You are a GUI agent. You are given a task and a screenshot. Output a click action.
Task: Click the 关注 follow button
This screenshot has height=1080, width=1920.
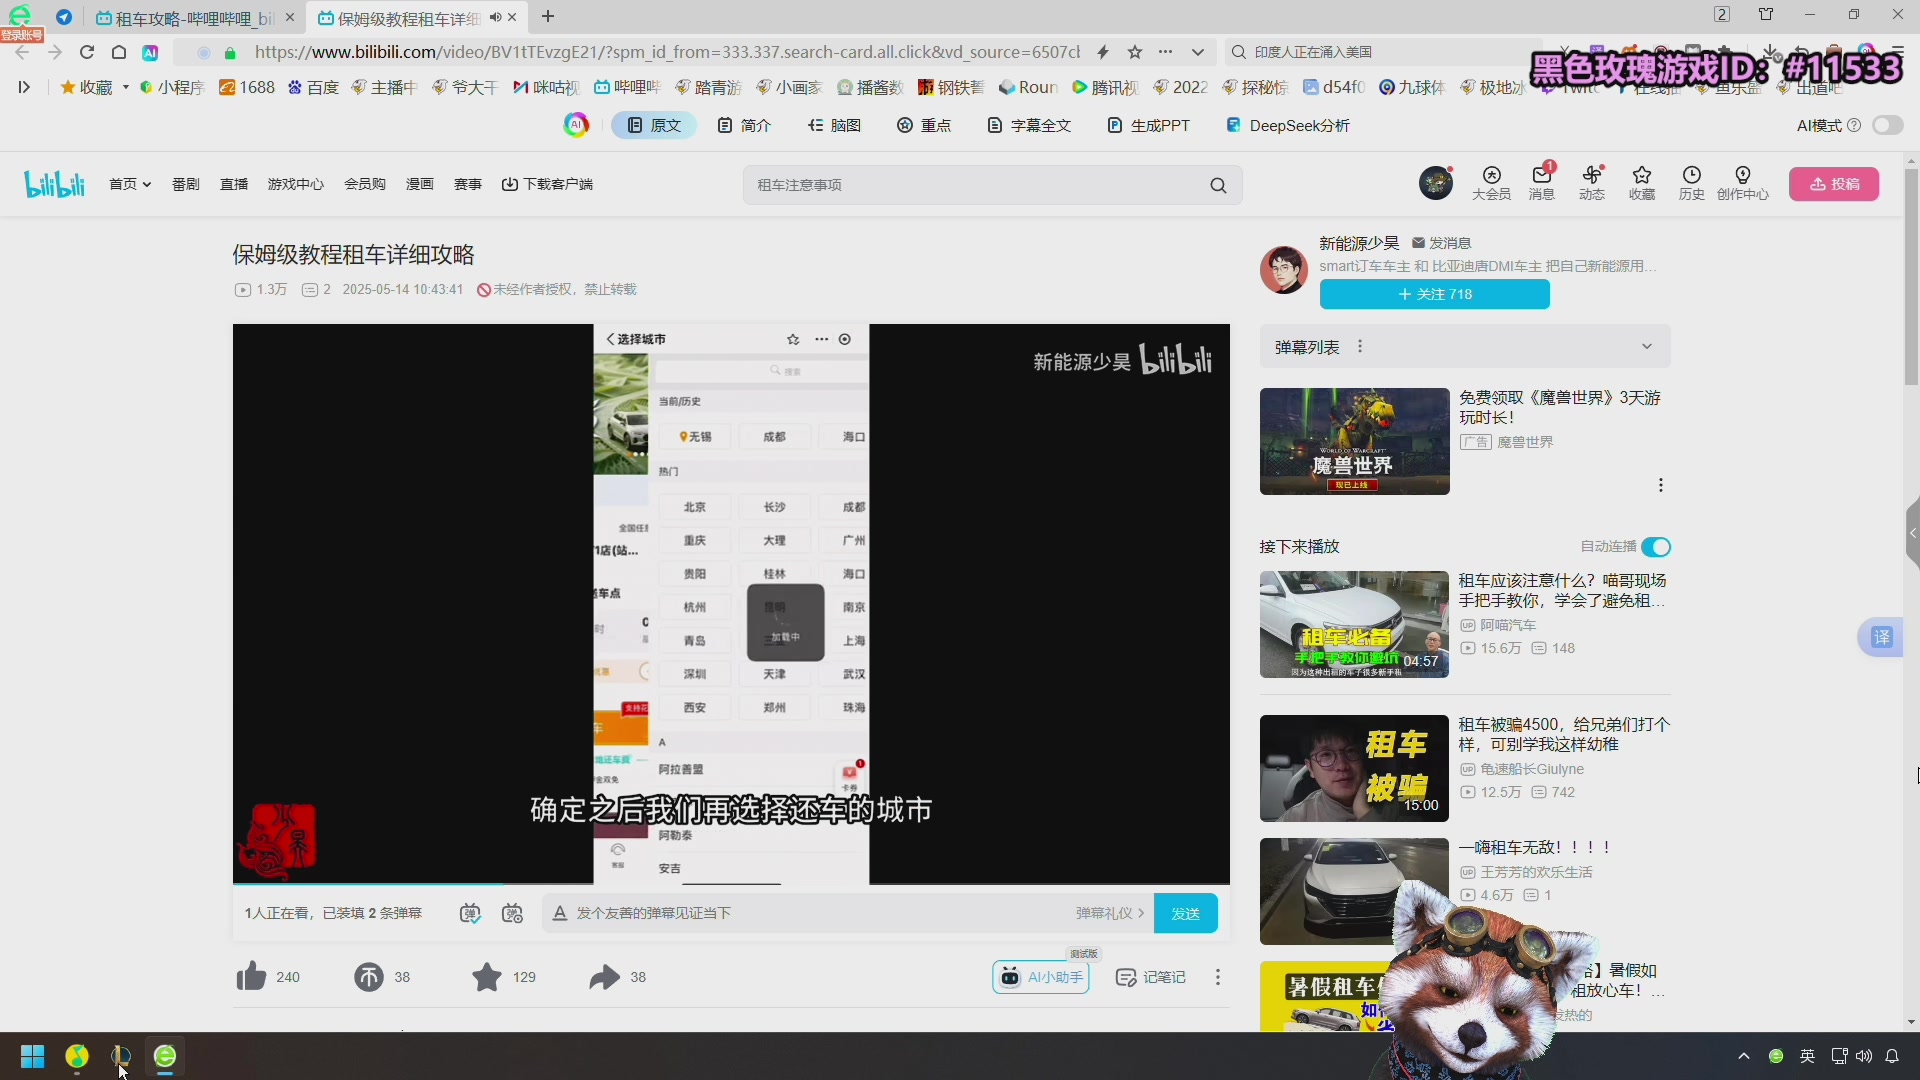(x=1434, y=293)
